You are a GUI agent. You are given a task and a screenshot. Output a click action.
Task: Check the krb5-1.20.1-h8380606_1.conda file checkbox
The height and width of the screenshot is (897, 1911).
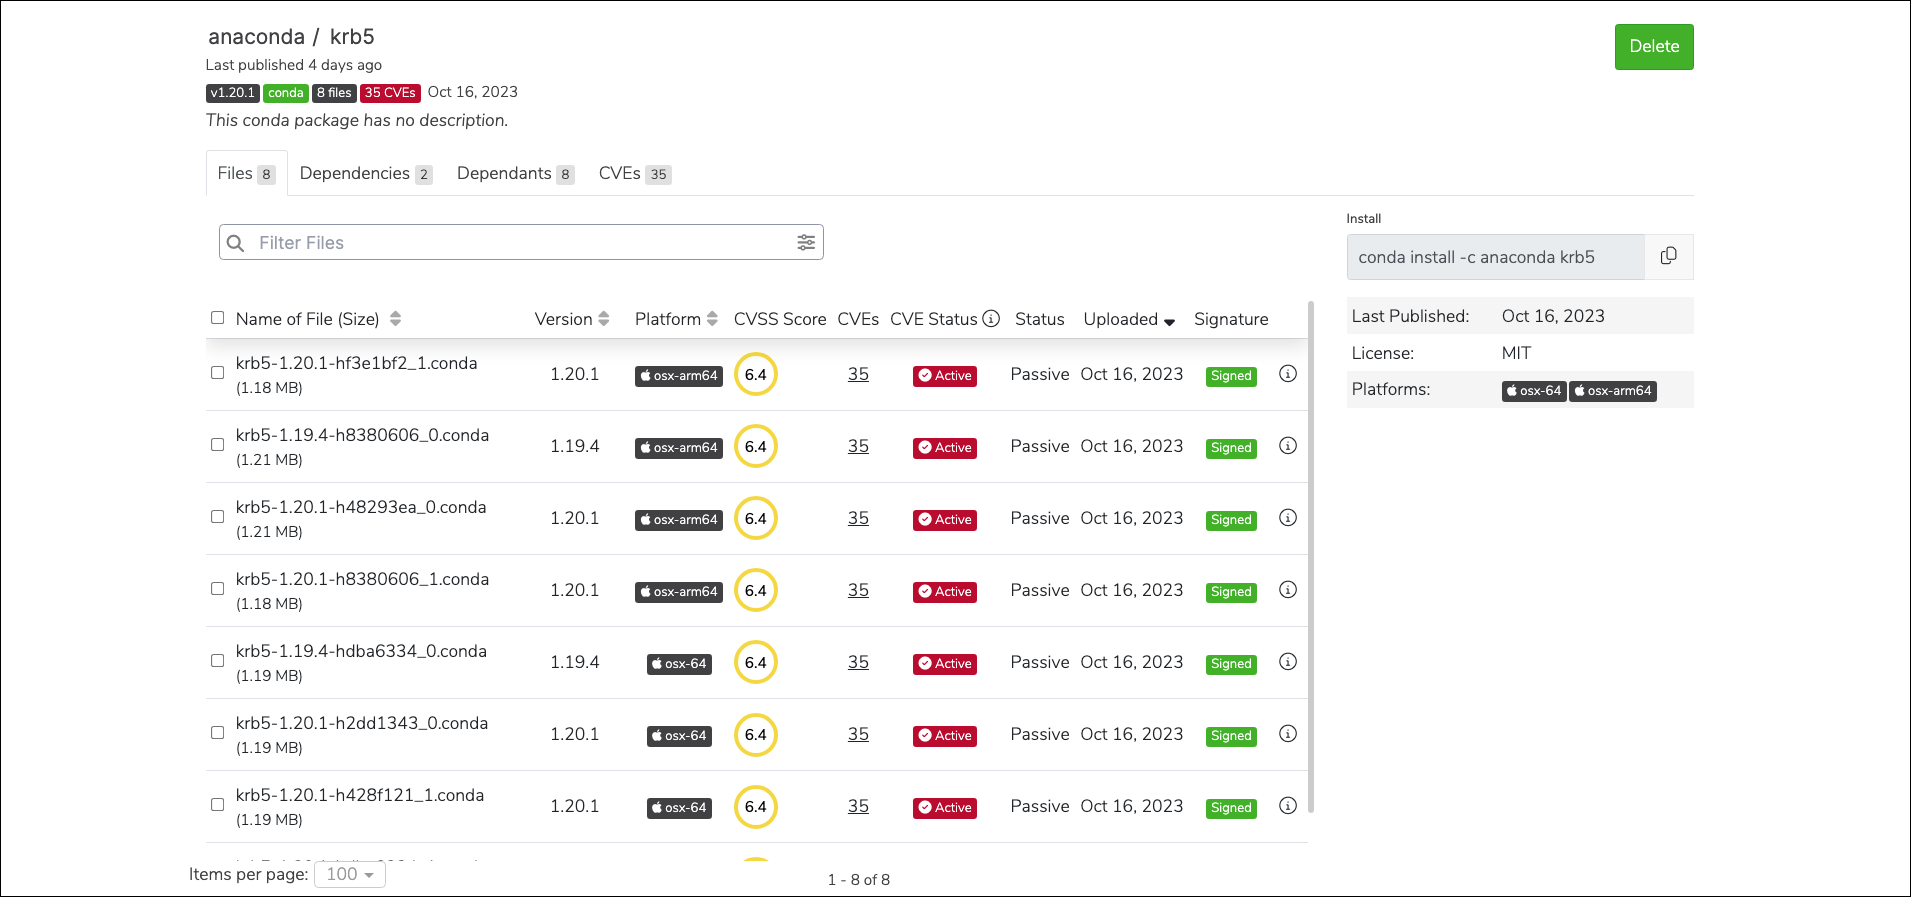point(217,589)
